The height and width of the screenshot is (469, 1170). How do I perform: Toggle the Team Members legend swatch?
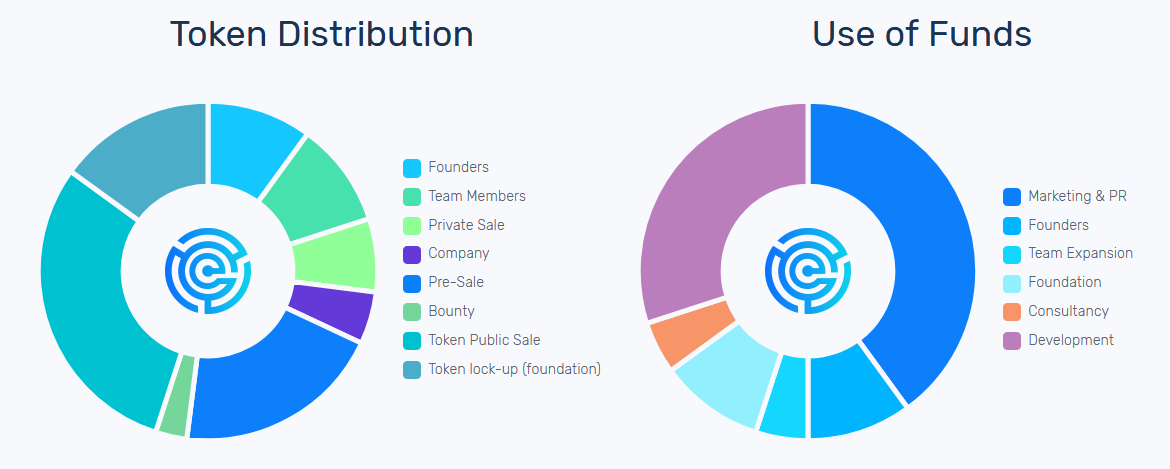point(412,197)
